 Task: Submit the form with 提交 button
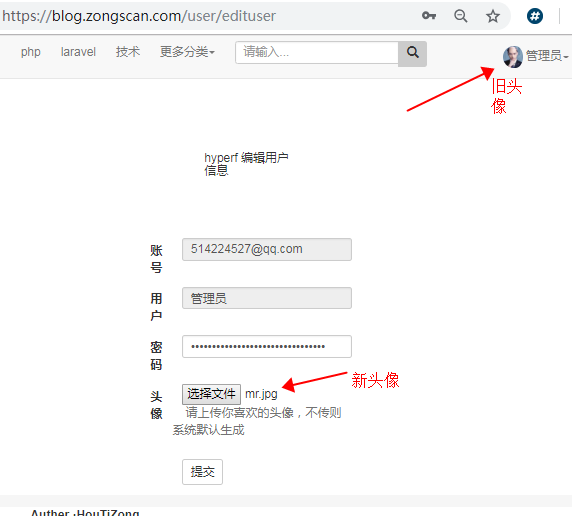(x=202, y=472)
